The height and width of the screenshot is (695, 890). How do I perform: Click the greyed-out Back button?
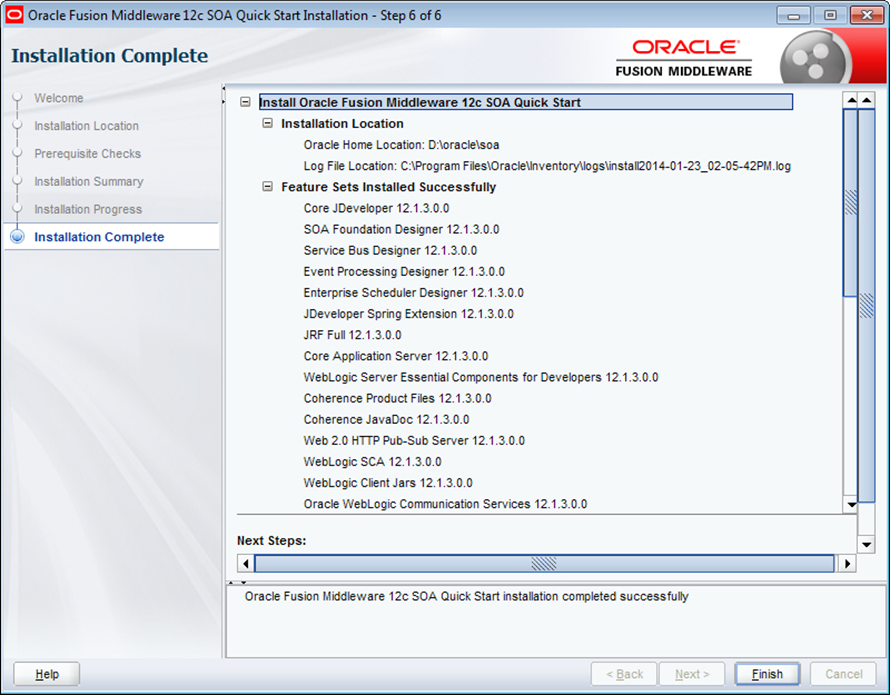coord(624,674)
